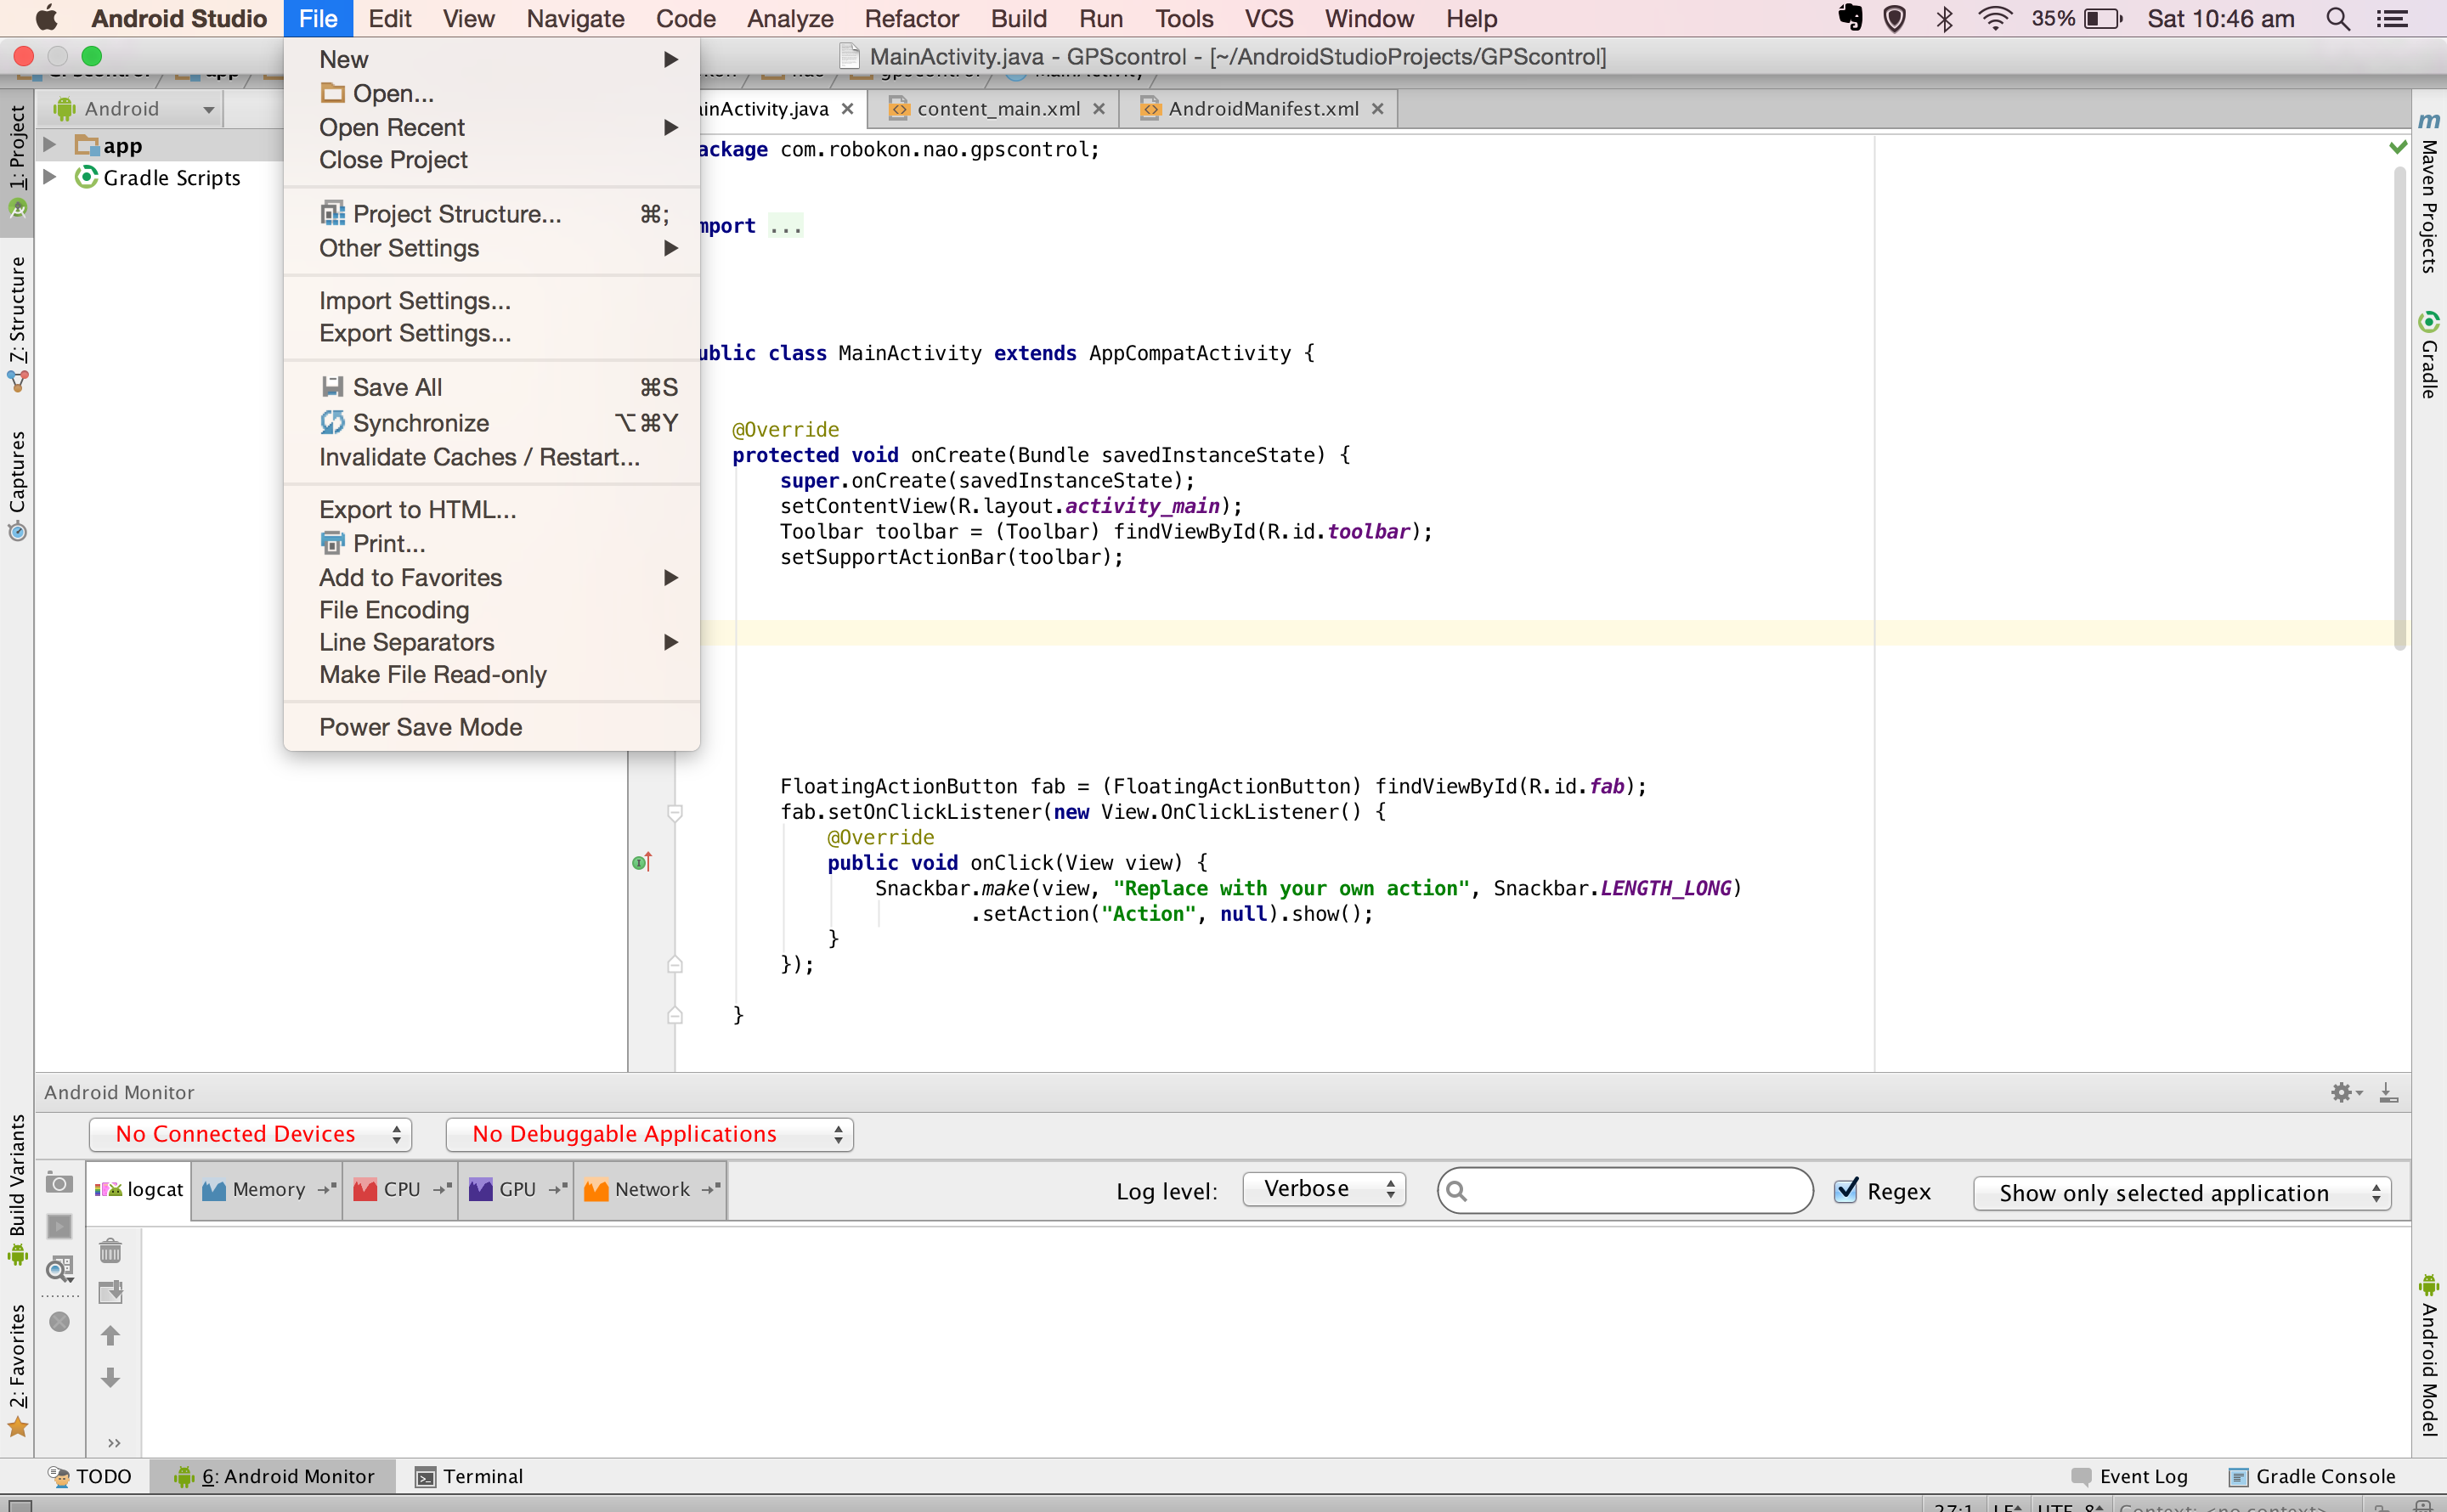The height and width of the screenshot is (1512, 2447).
Task: Expand the Open Recent submenu
Action: pos(492,127)
